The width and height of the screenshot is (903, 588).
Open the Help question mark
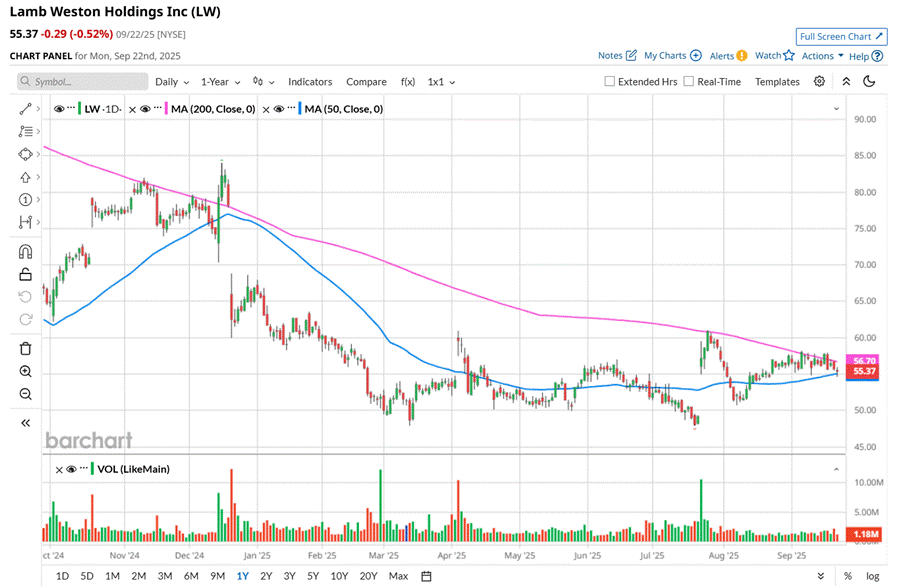(877, 56)
